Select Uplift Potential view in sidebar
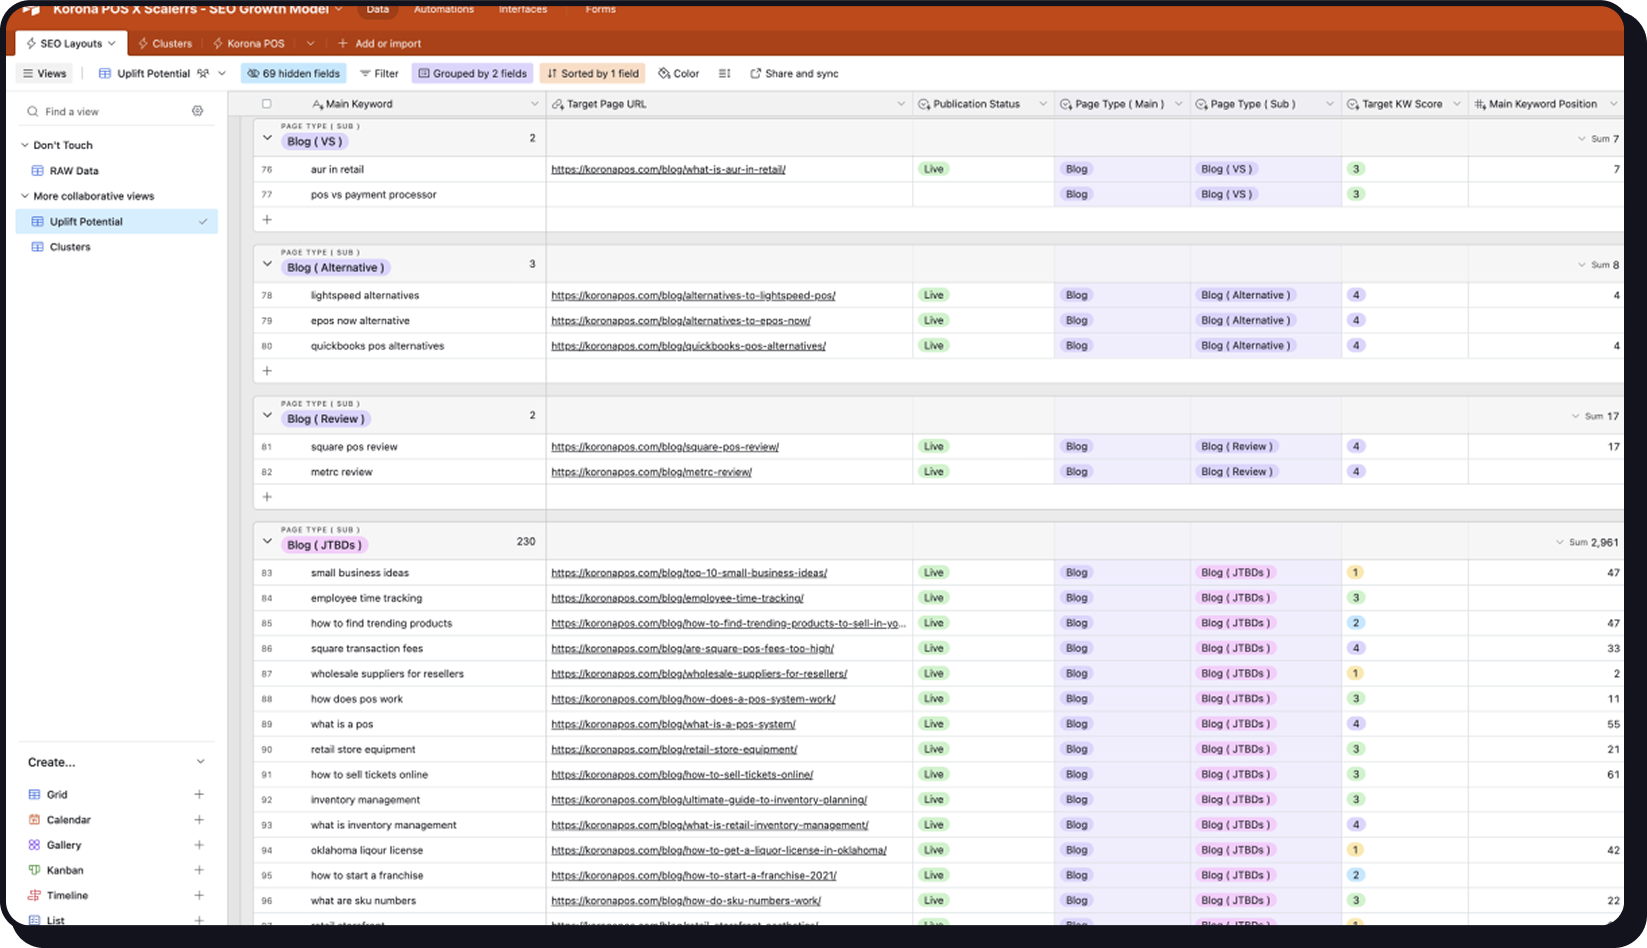 [x=117, y=222]
